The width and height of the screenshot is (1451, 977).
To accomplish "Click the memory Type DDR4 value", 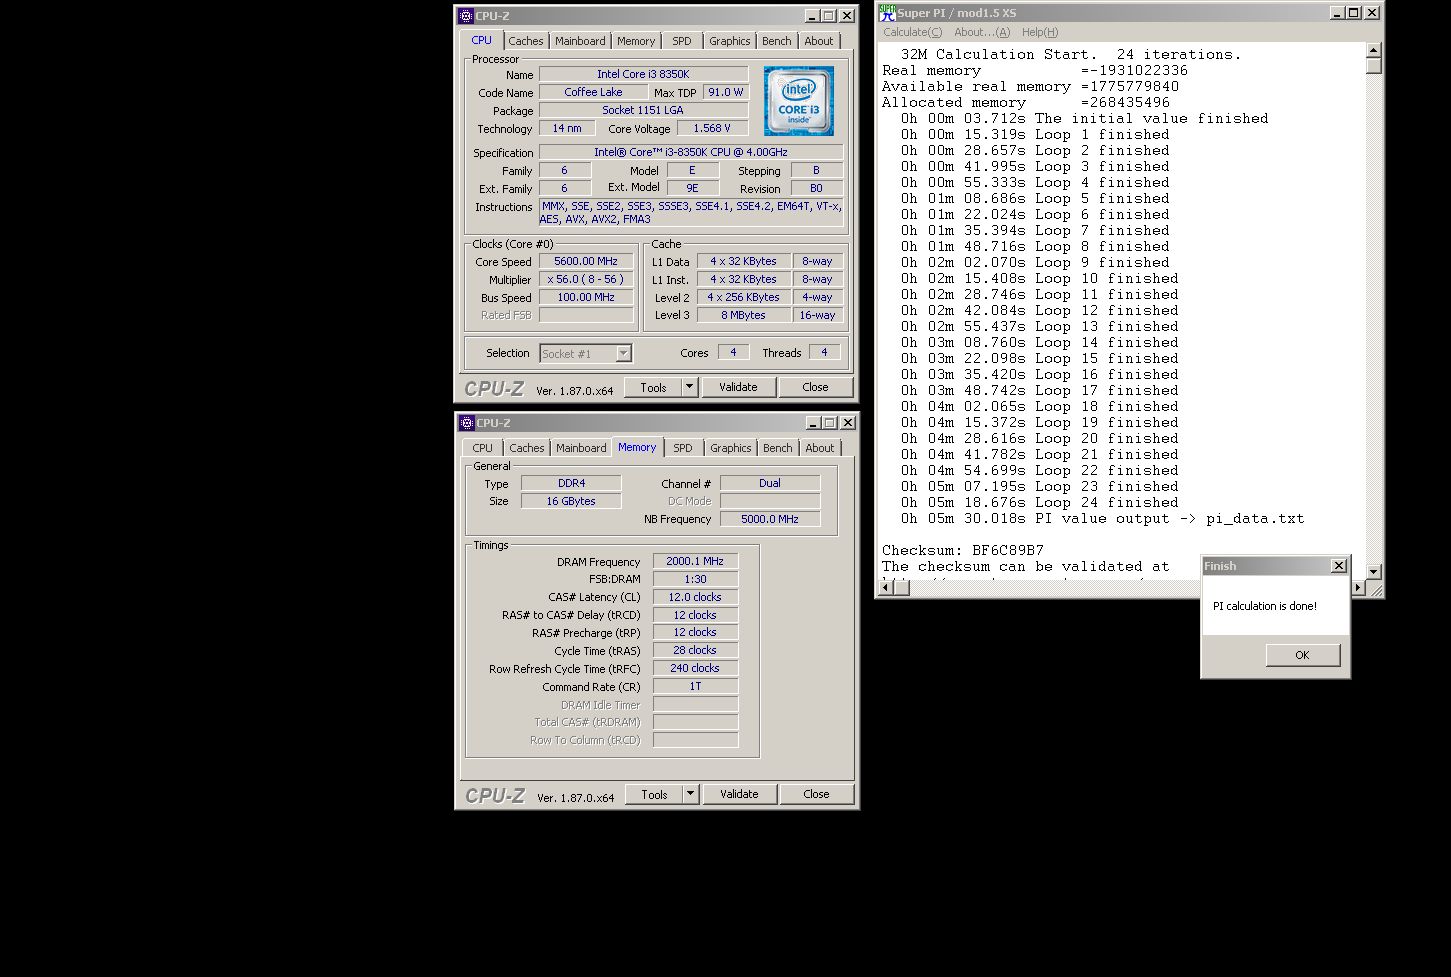I will (571, 483).
